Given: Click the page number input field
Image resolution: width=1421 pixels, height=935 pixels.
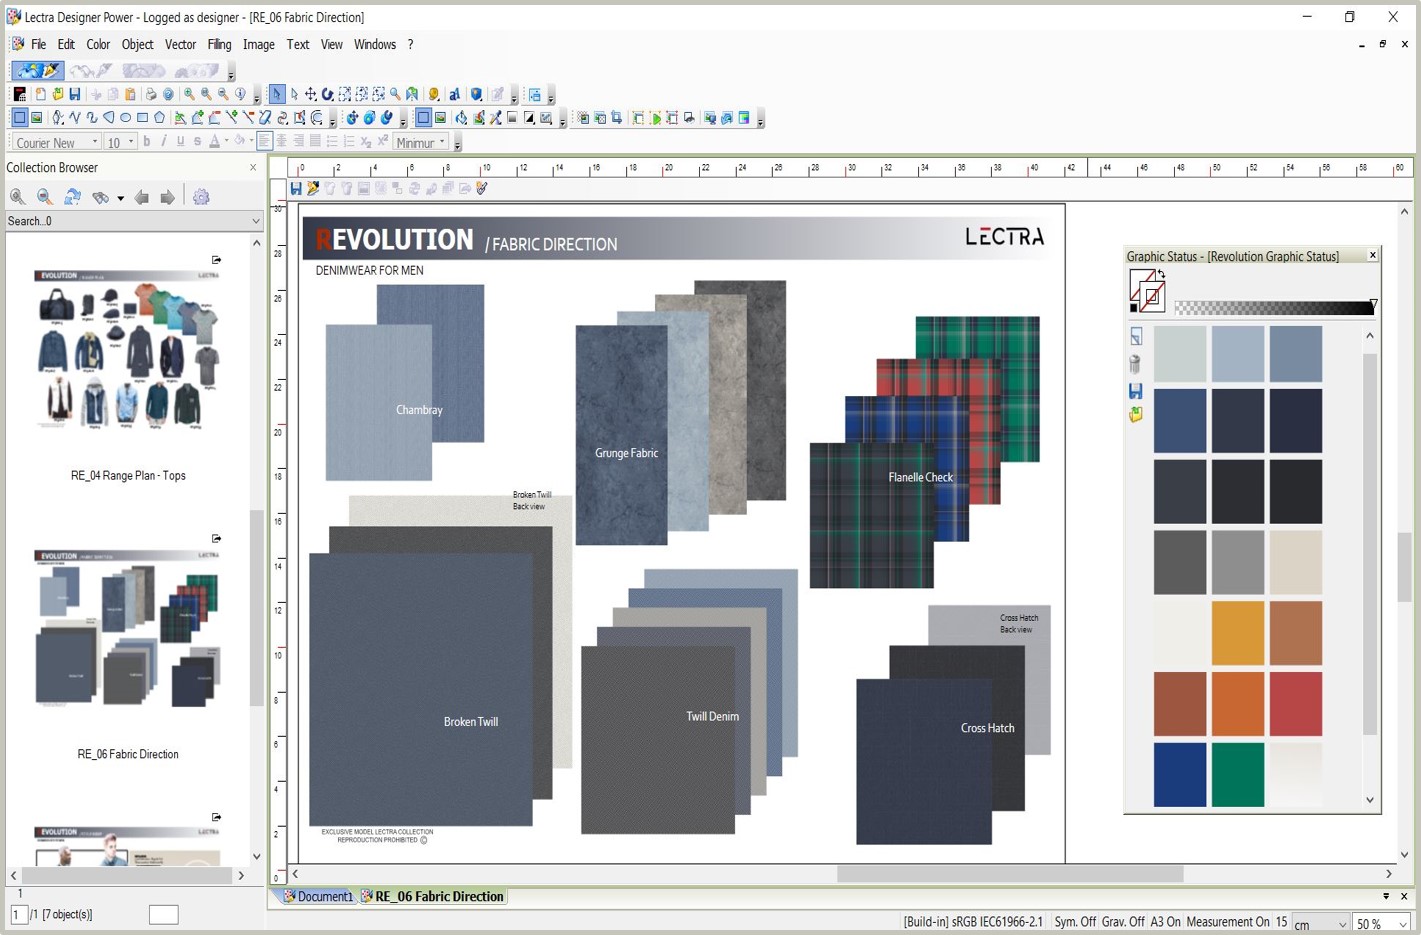Looking at the screenshot, I should 19,915.
